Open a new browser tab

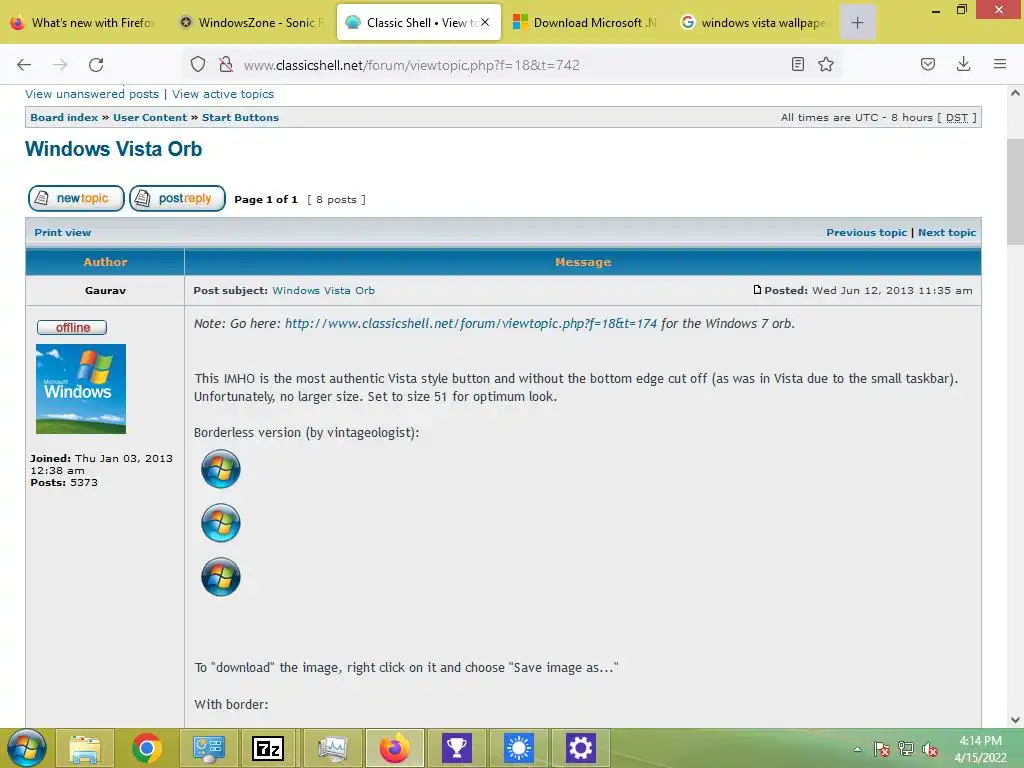(x=857, y=23)
